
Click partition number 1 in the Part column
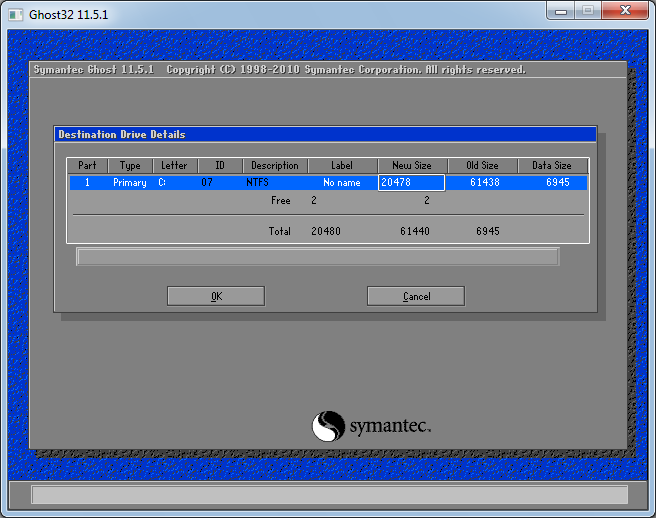[87, 182]
